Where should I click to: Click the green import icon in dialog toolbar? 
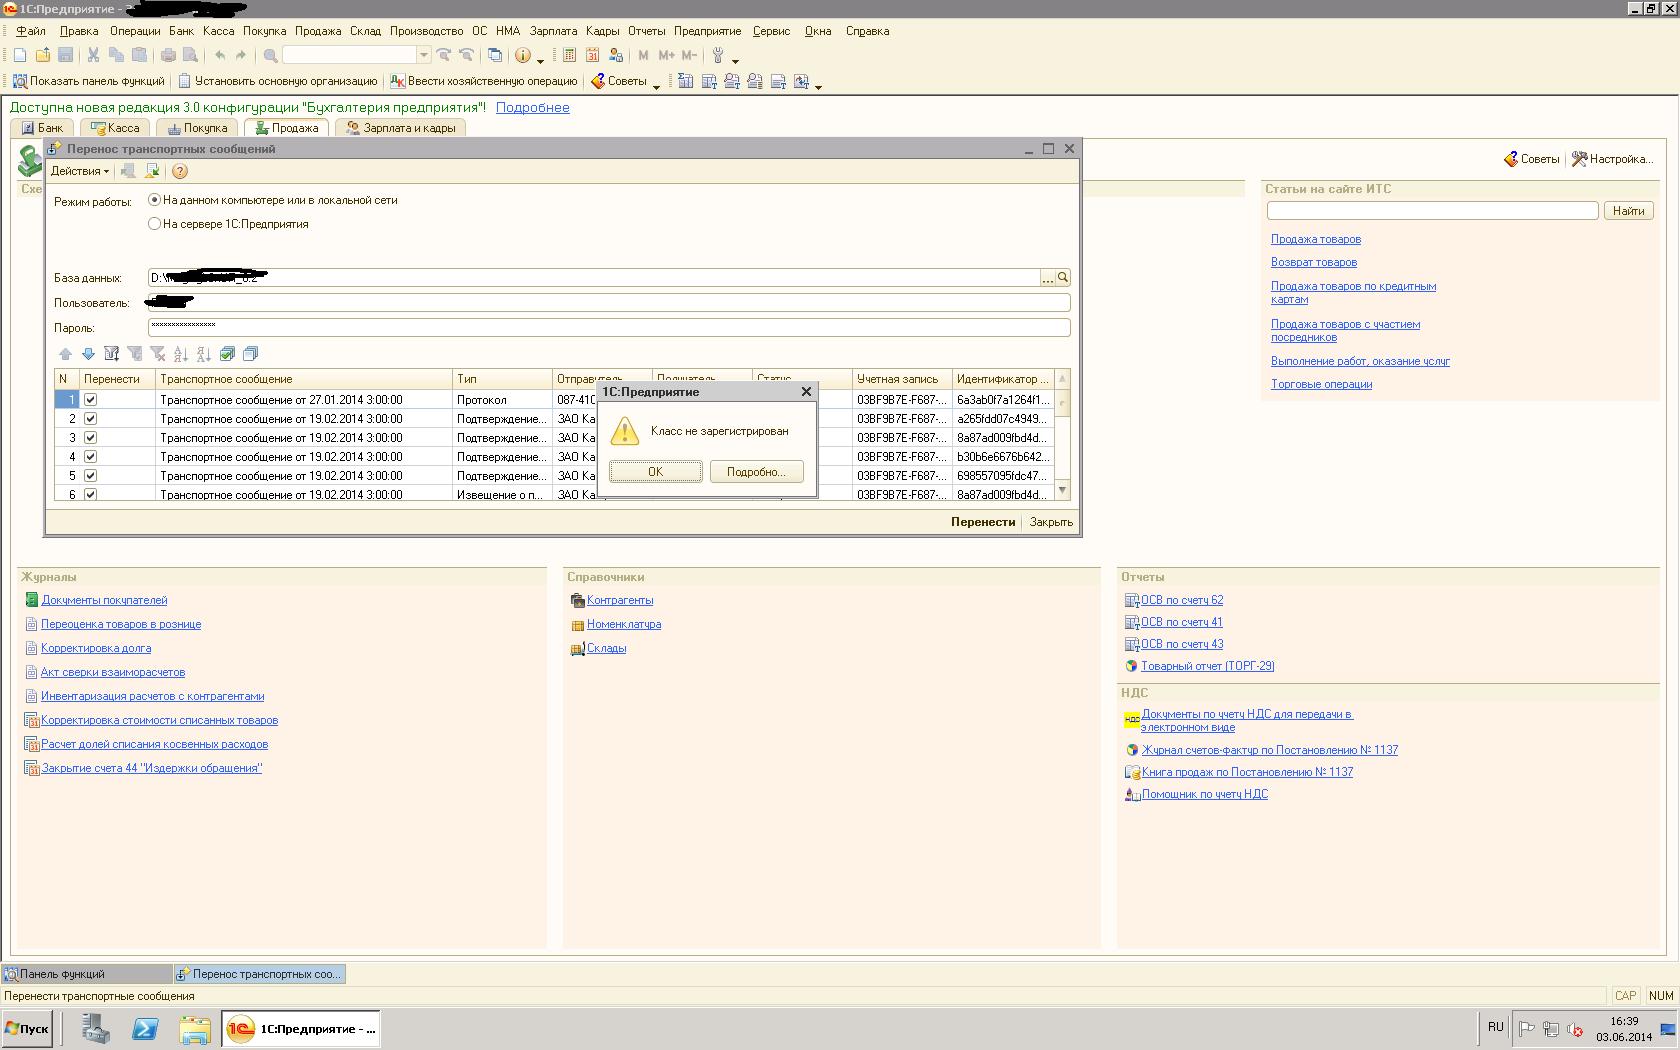(x=152, y=171)
